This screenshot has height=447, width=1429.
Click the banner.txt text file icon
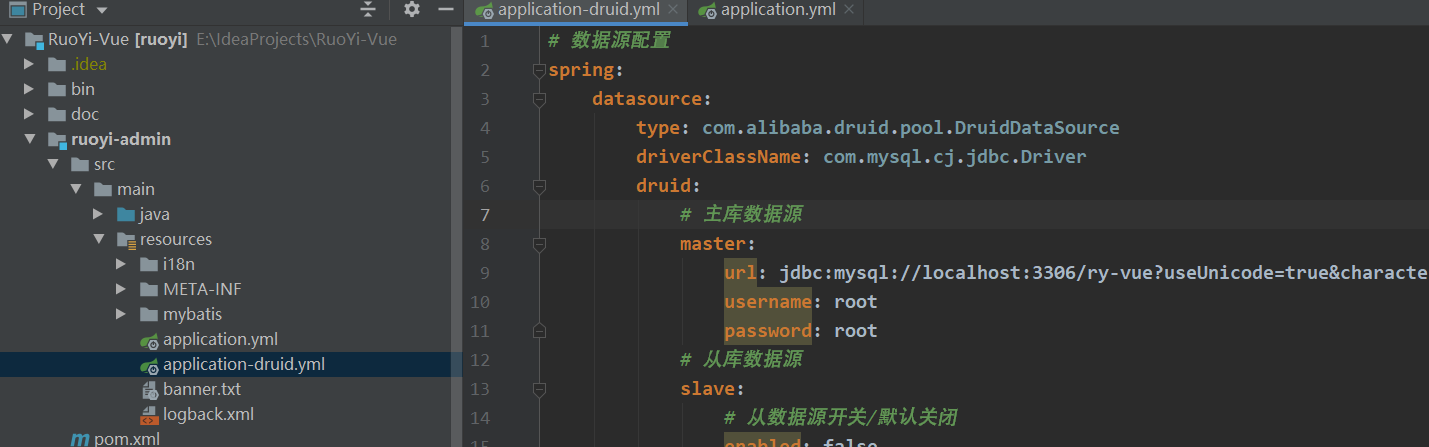(x=149, y=389)
